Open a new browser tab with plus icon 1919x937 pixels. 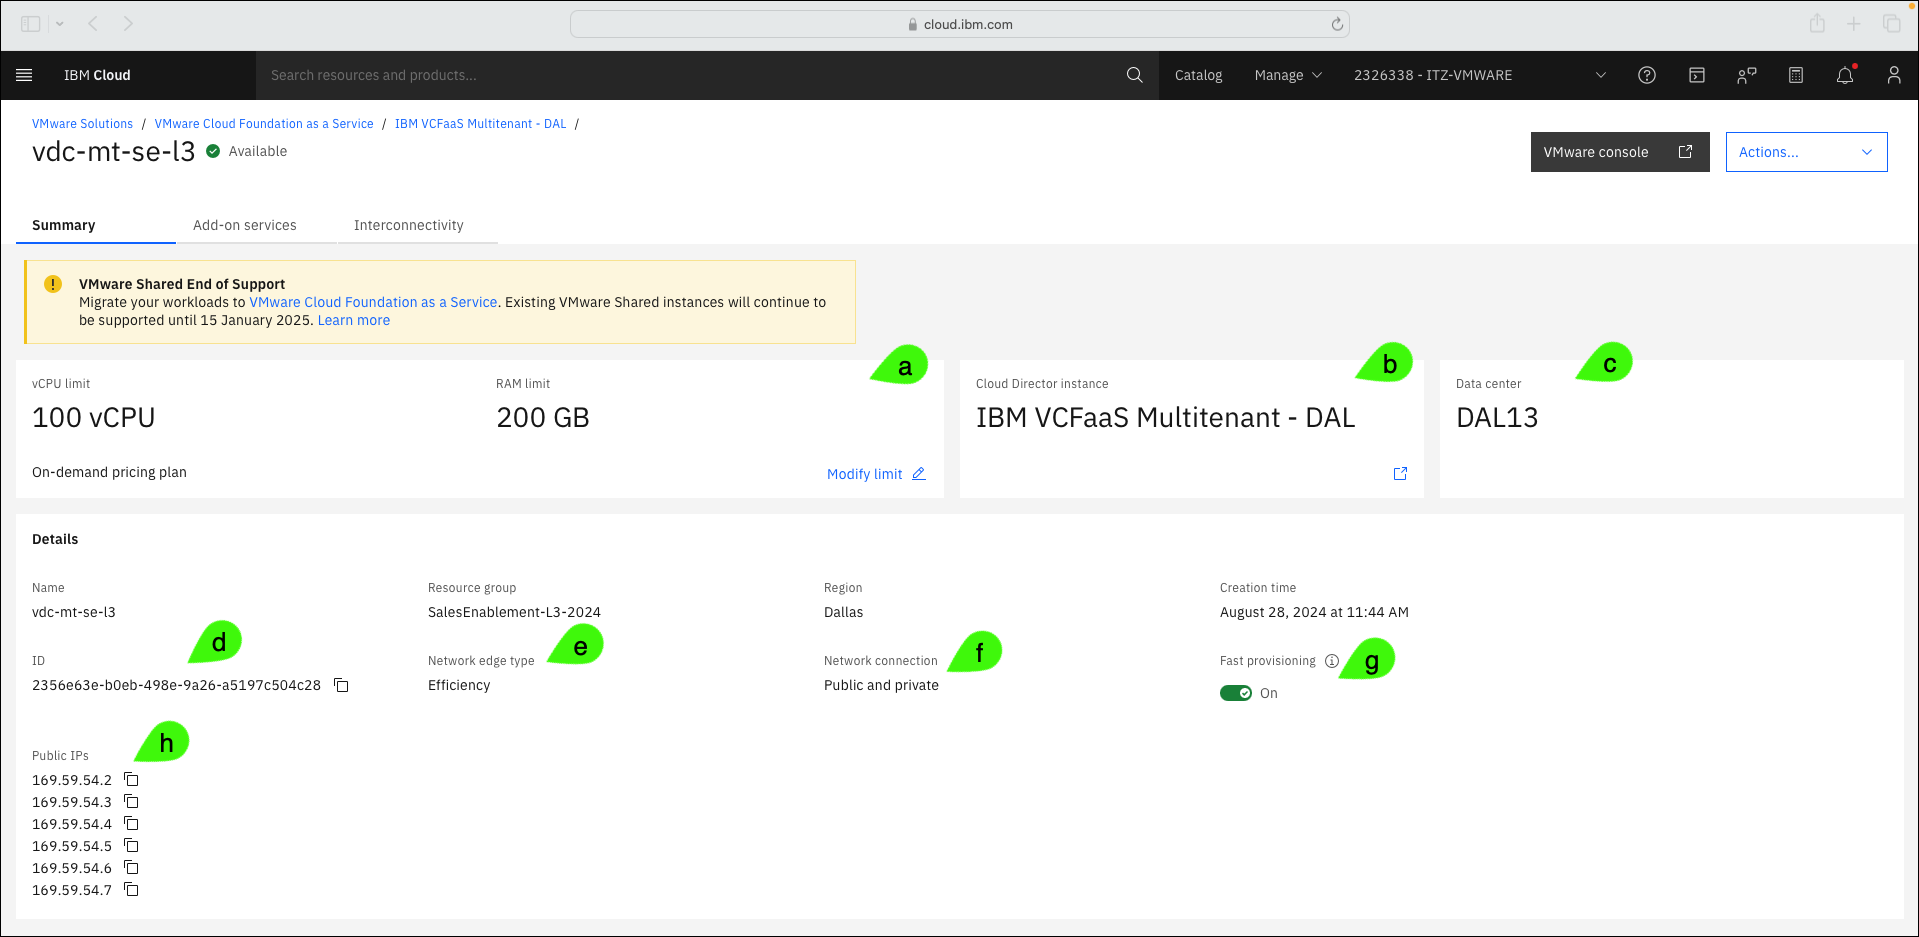coord(1854,24)
